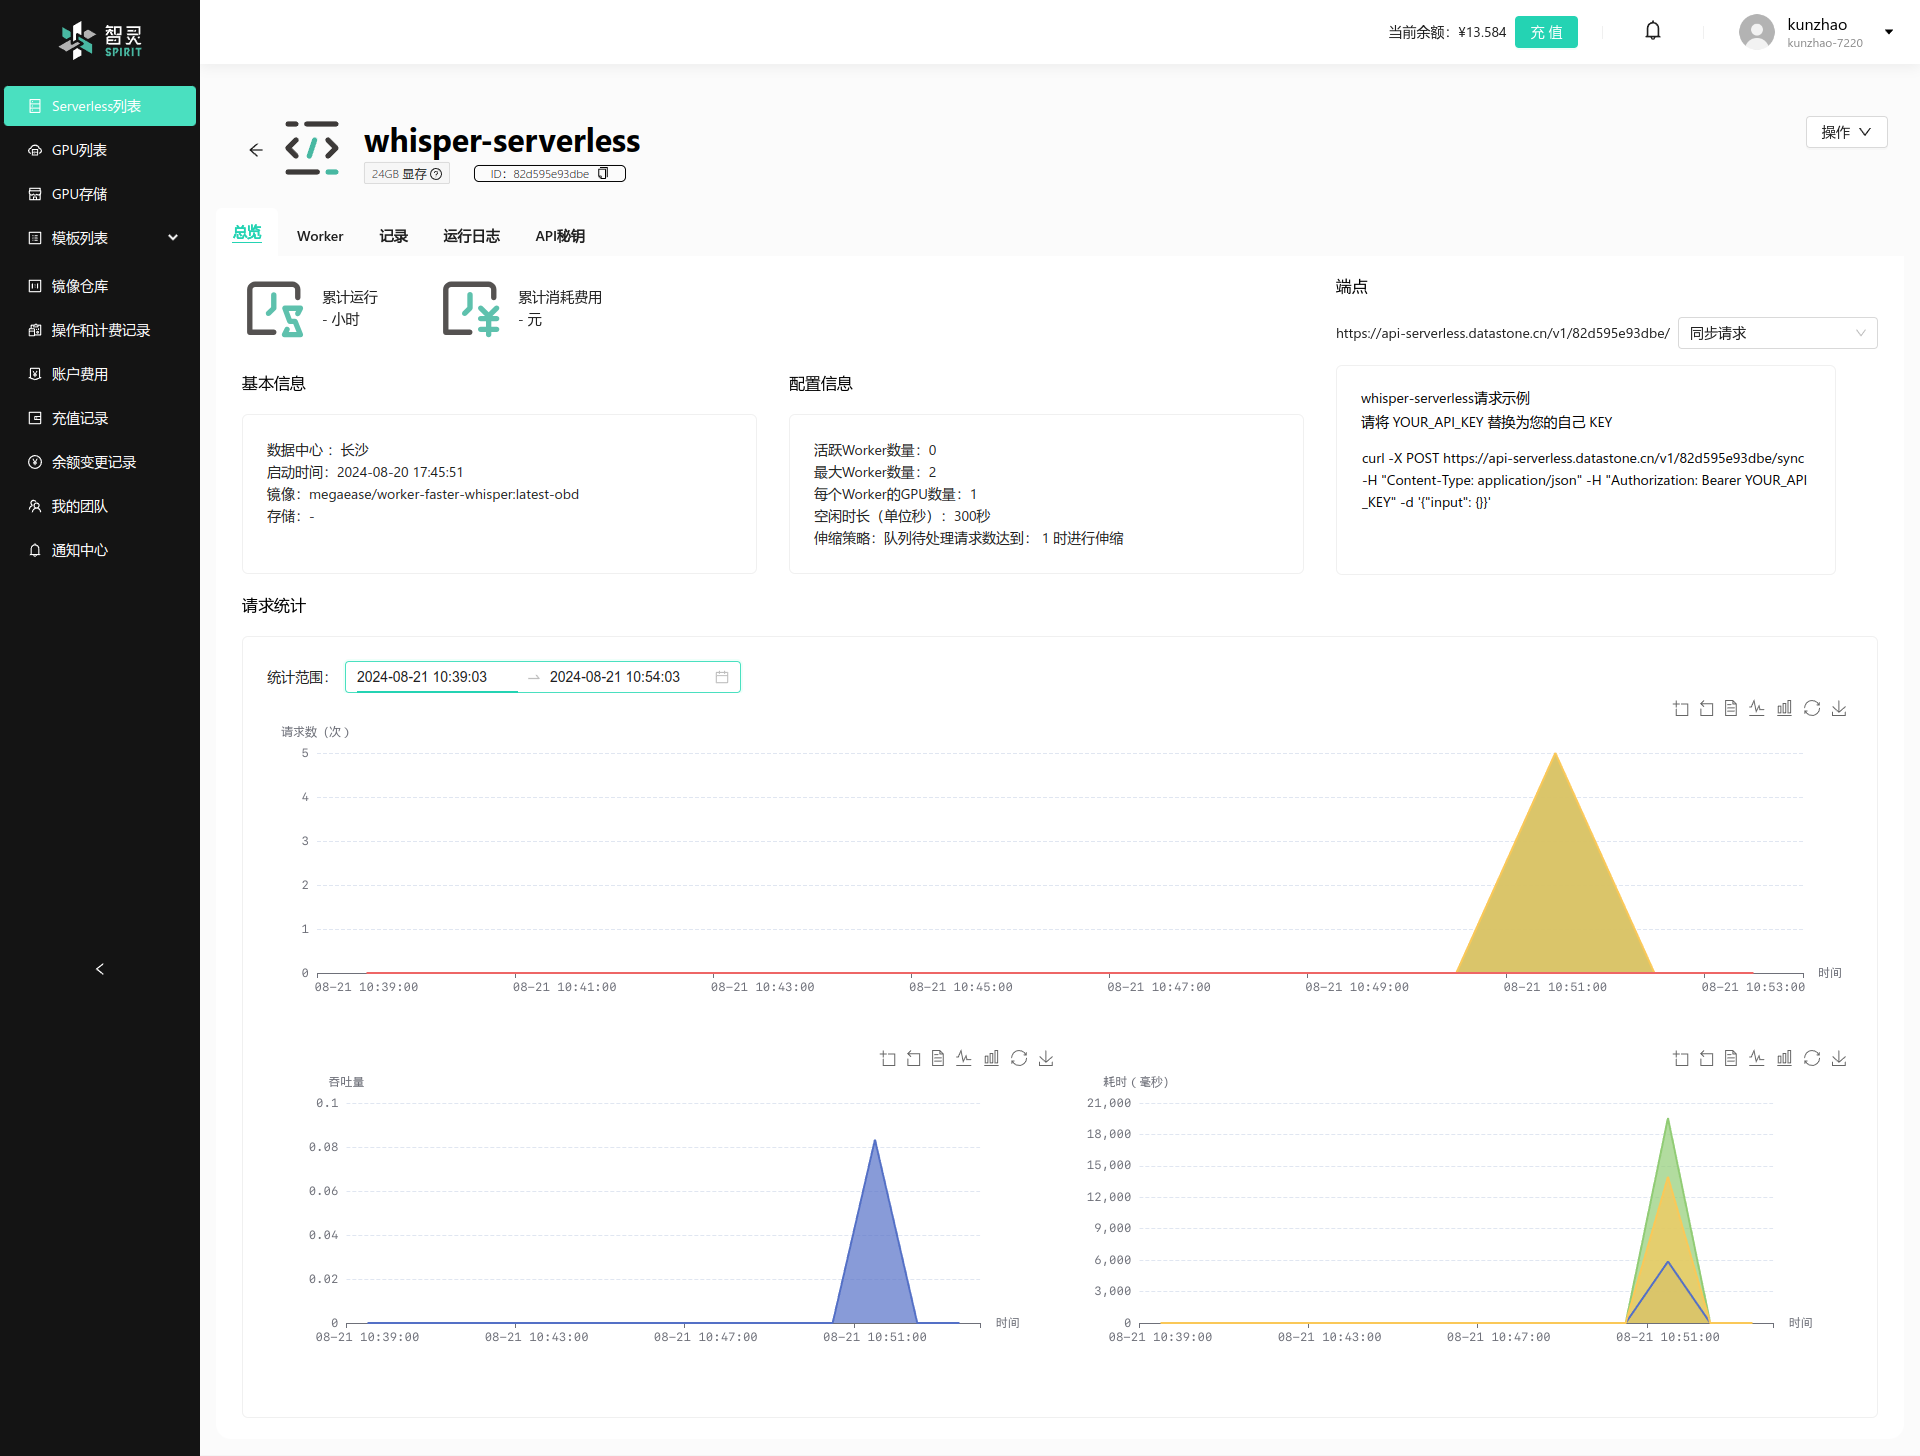Viewport: 1920px width, 1456px height.
Task: Restore the 吞吐量 chart
Action: (x=1019, y=1058)
